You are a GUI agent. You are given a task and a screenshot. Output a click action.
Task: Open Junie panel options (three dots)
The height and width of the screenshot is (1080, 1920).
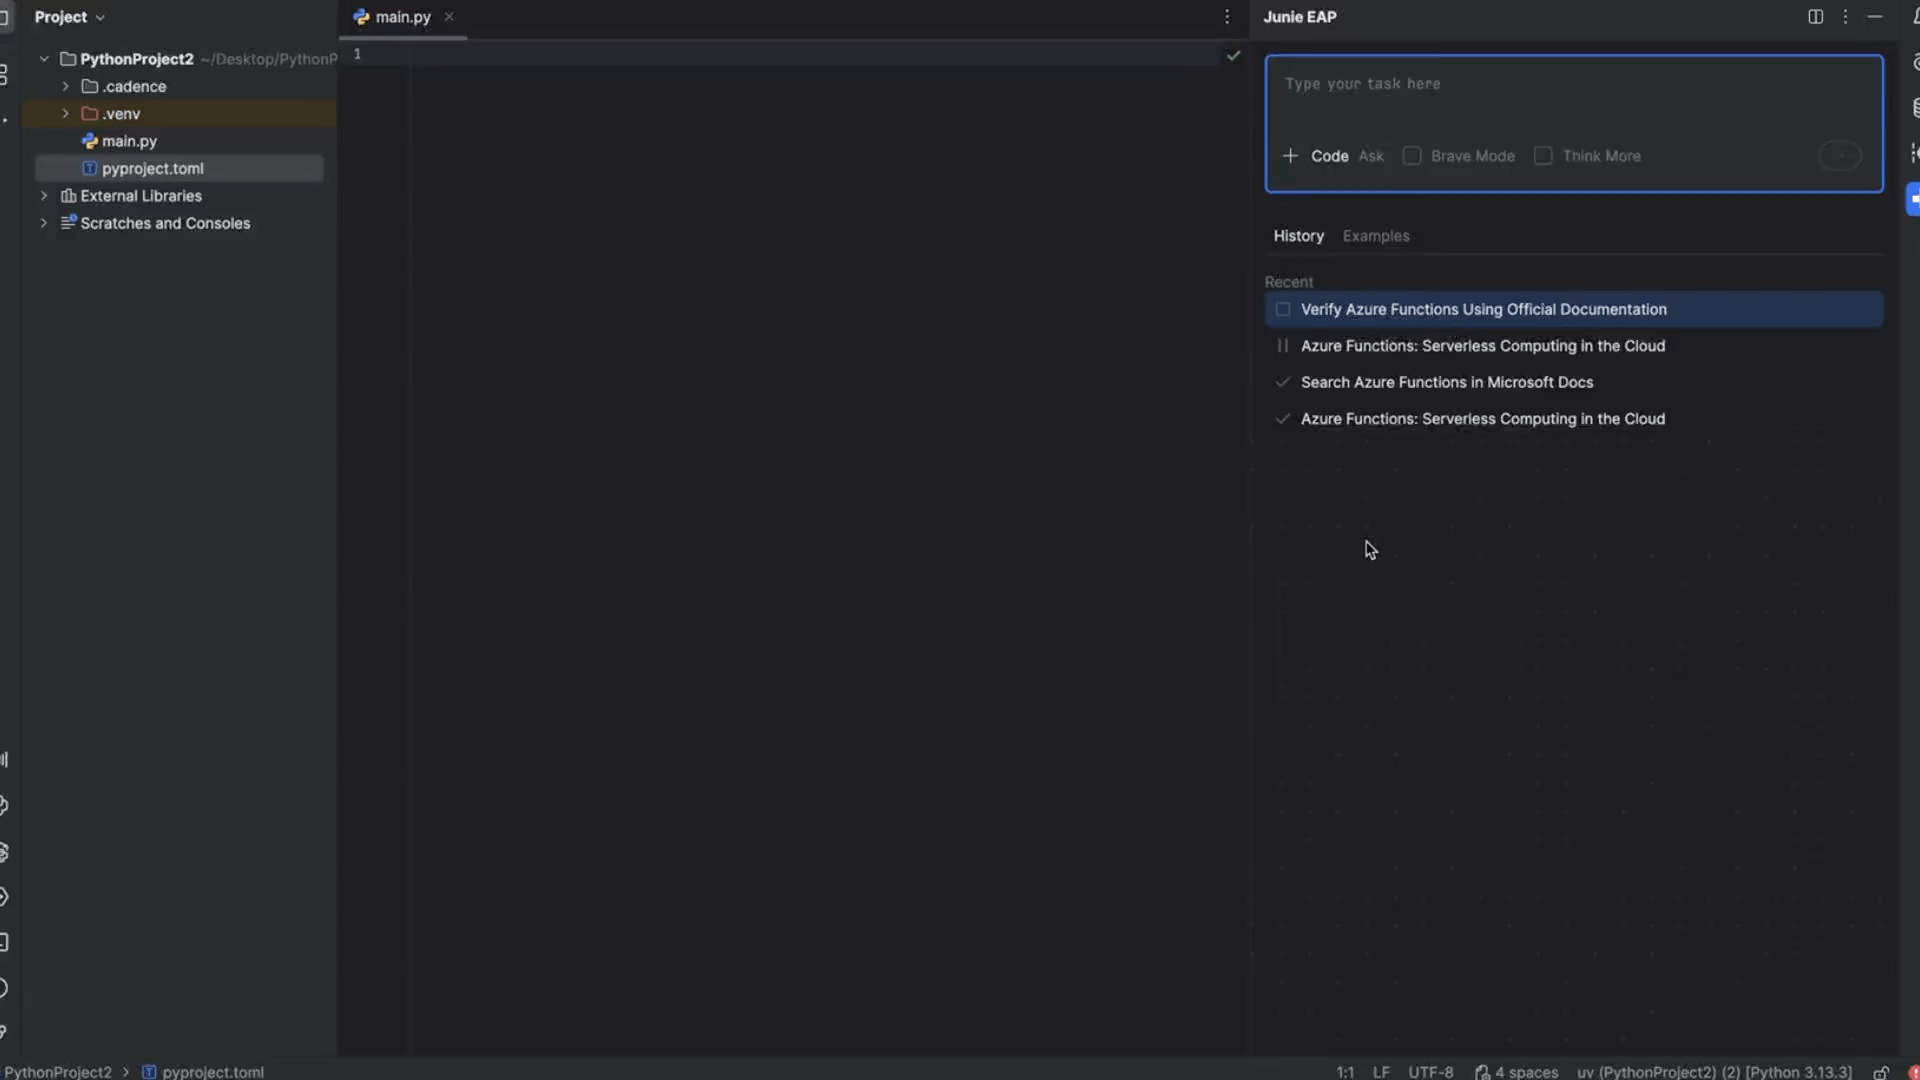tap(1845, 17)
